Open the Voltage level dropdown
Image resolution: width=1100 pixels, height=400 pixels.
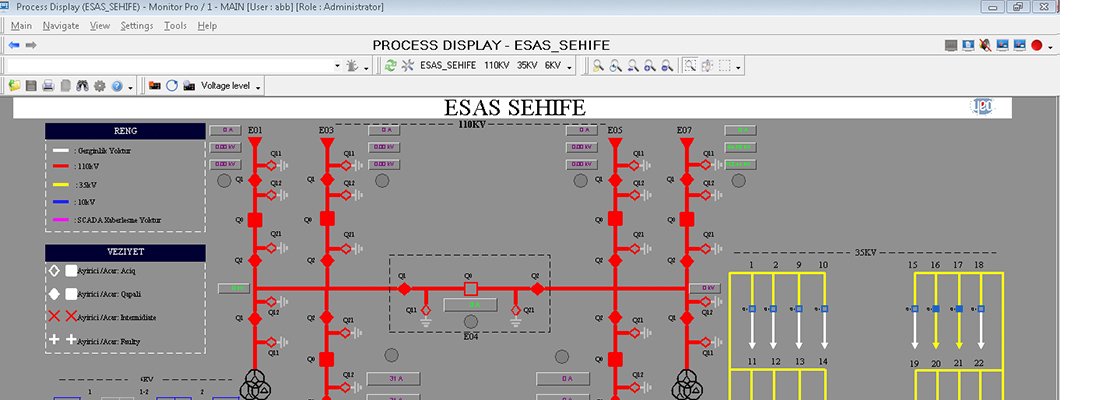230,87
